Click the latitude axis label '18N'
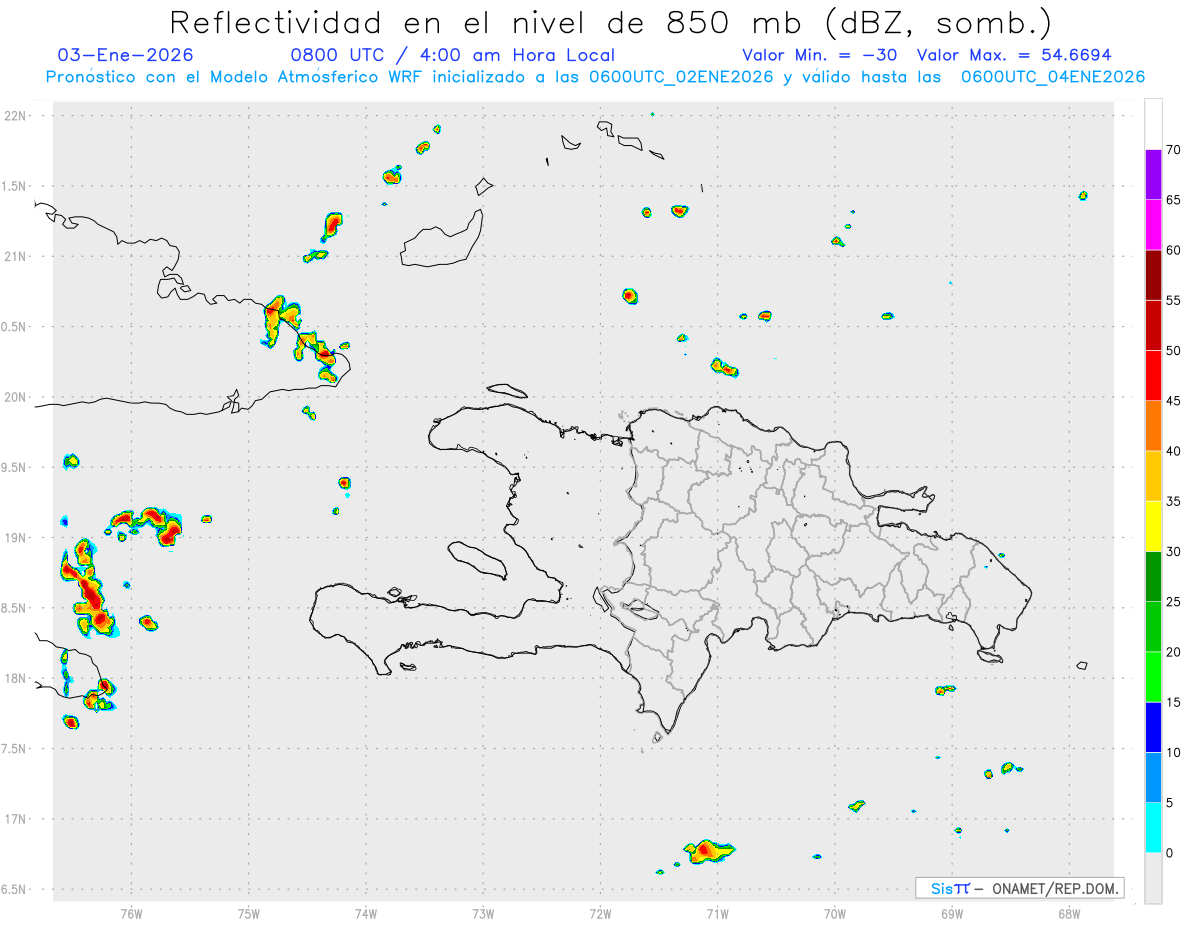 (x=16, y=679)
